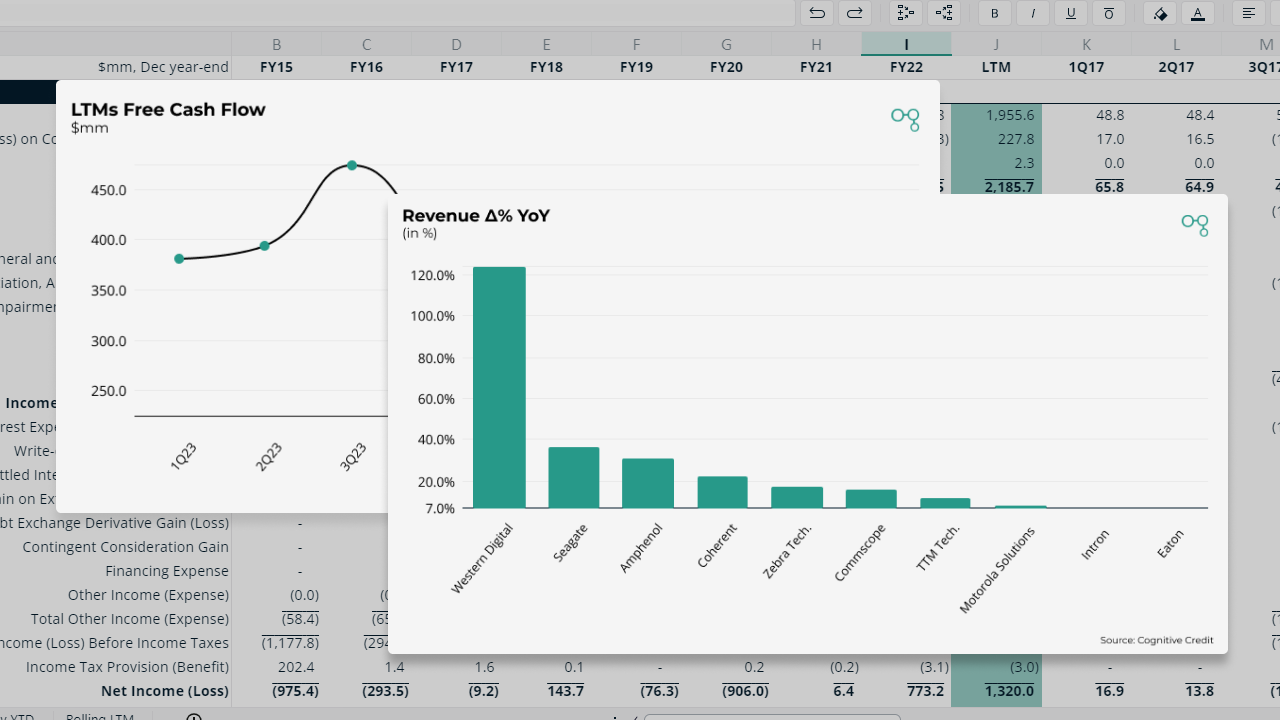The image size is (1280, 720).
Task: Toggle bold formatting
Action: 995,13
